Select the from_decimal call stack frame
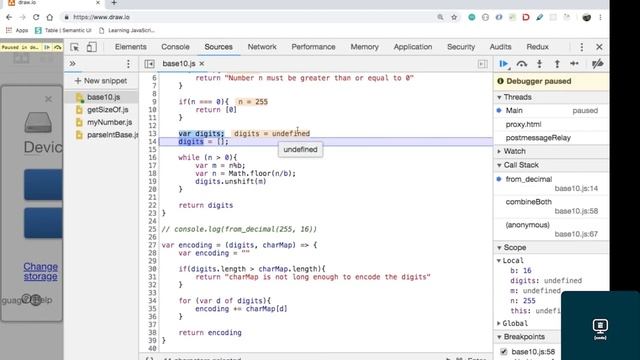This screenshot has height=360, width=640. [x=551, y=183]
